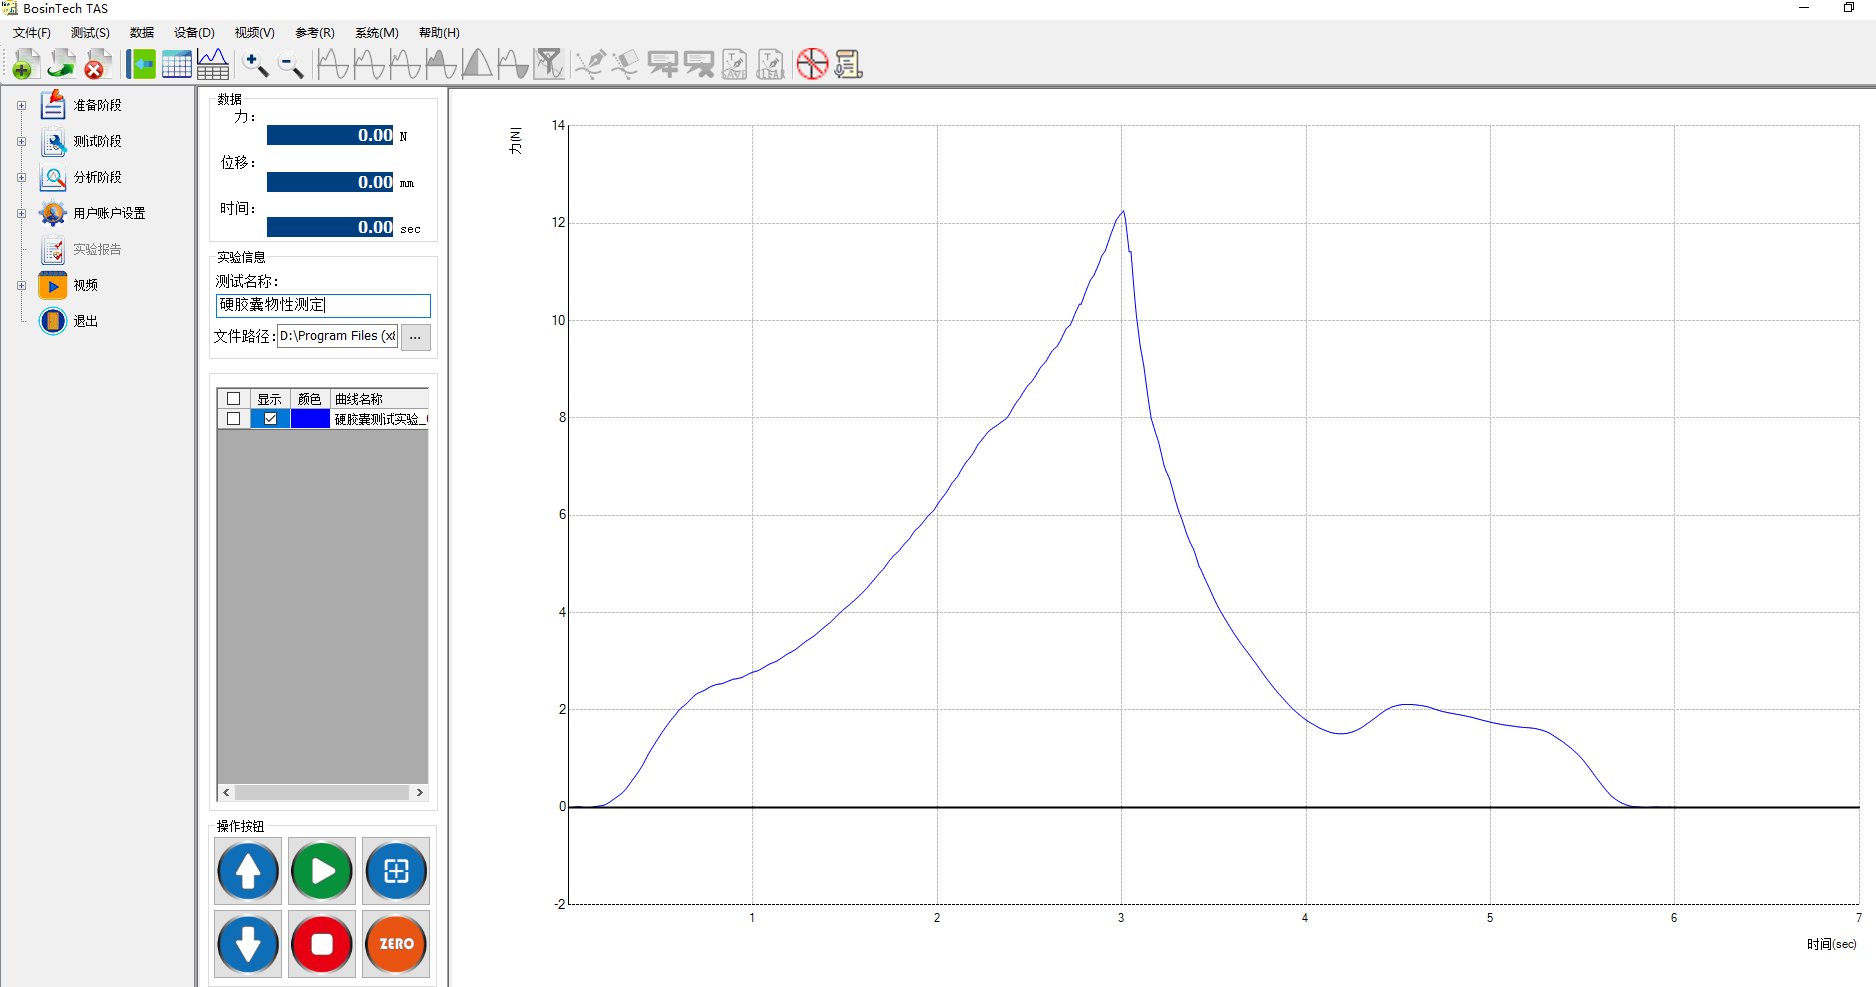
Task: Open the data table grid icon
Action: (x=177, y=65)
